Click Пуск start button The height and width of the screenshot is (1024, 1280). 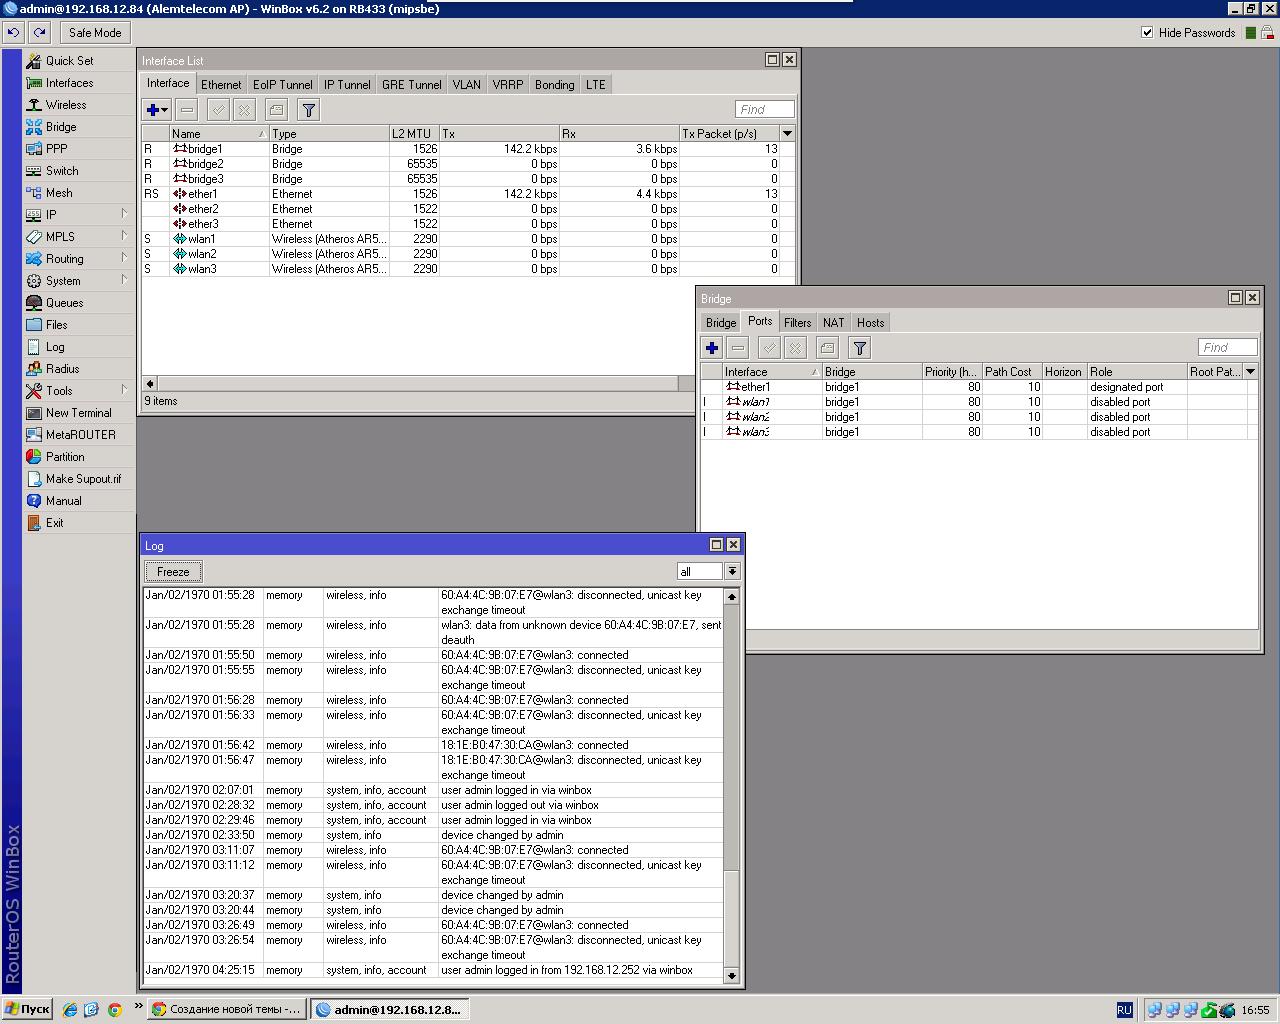[x=27, y=1010]
